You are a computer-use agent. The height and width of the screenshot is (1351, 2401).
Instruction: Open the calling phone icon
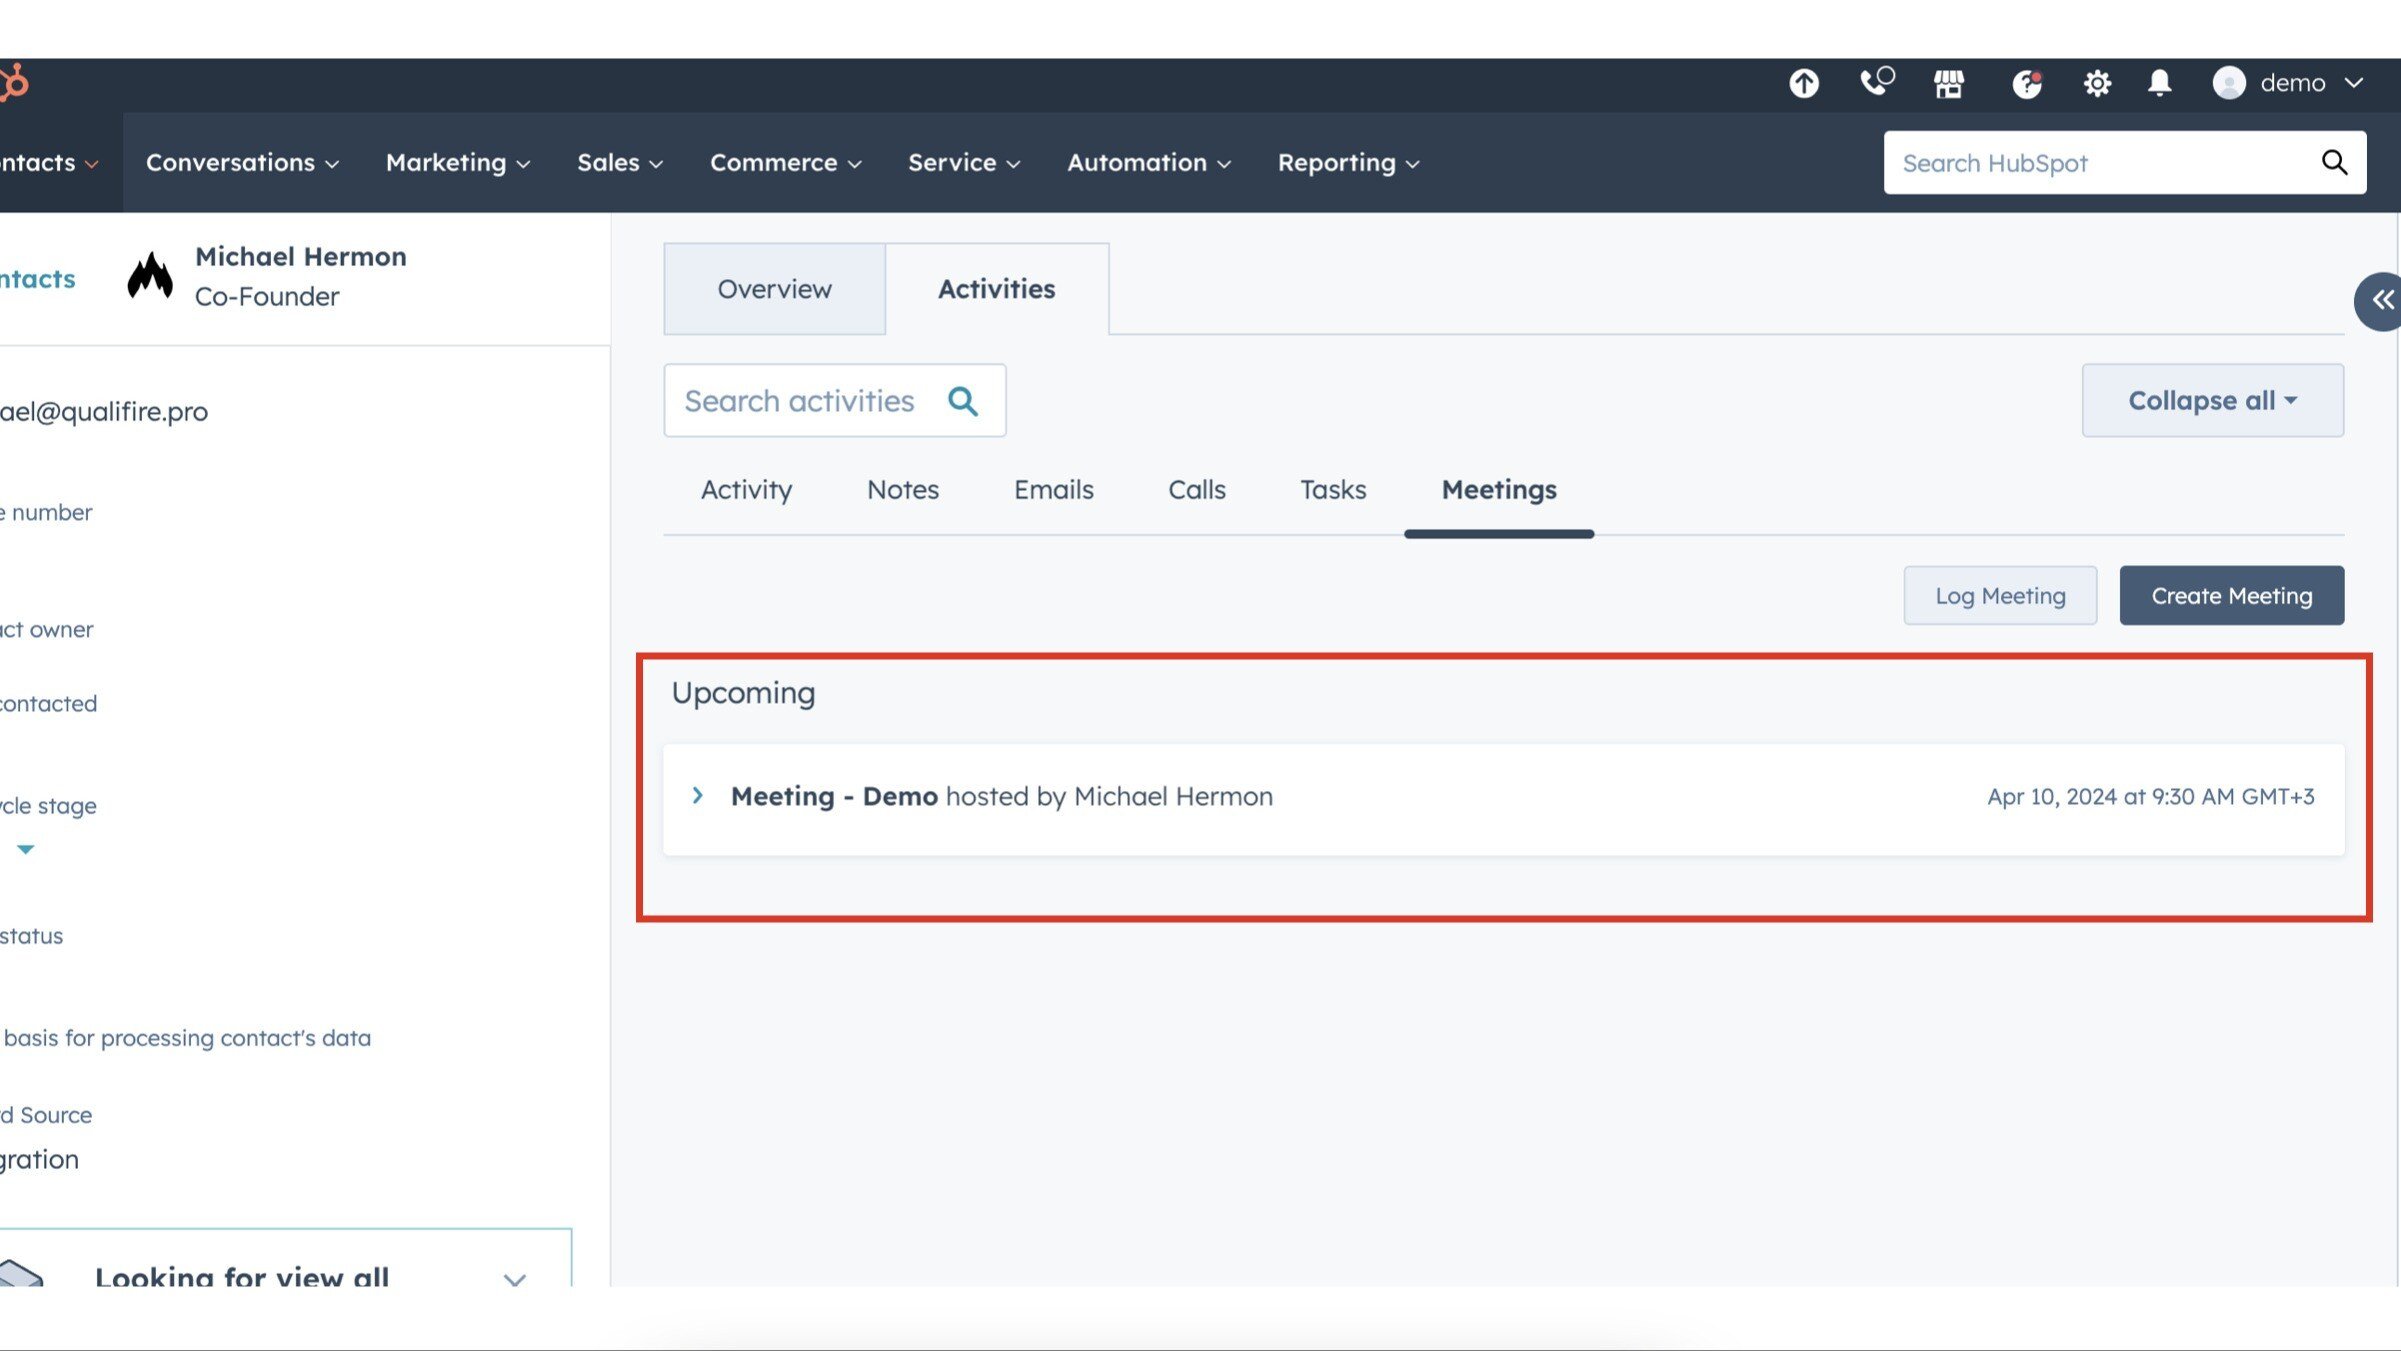pos(1875,82)
